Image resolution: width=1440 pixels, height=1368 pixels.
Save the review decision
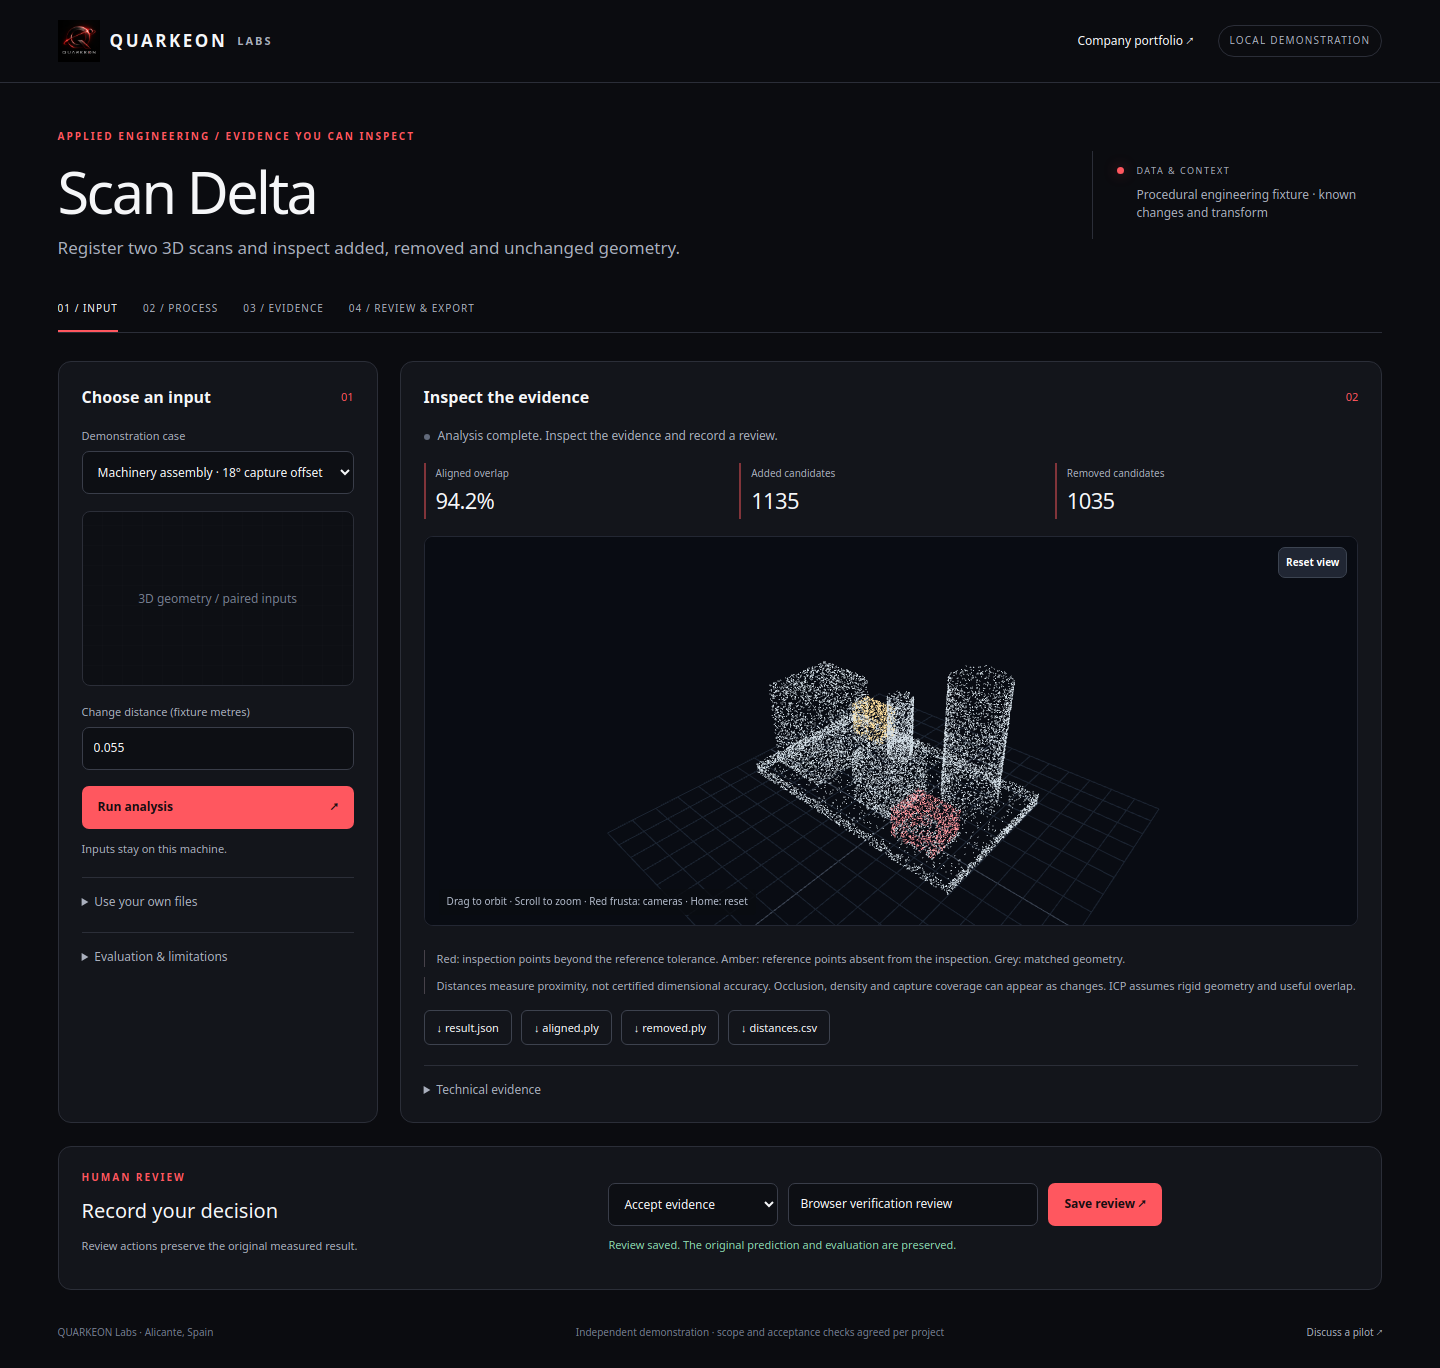(1105, 1204)
